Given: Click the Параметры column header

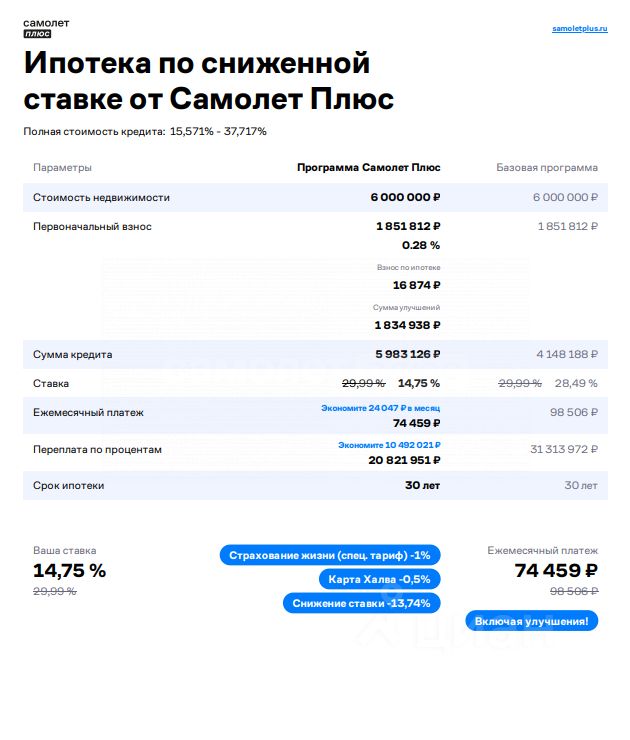Looking at the screenshot, I should [62, 168].
